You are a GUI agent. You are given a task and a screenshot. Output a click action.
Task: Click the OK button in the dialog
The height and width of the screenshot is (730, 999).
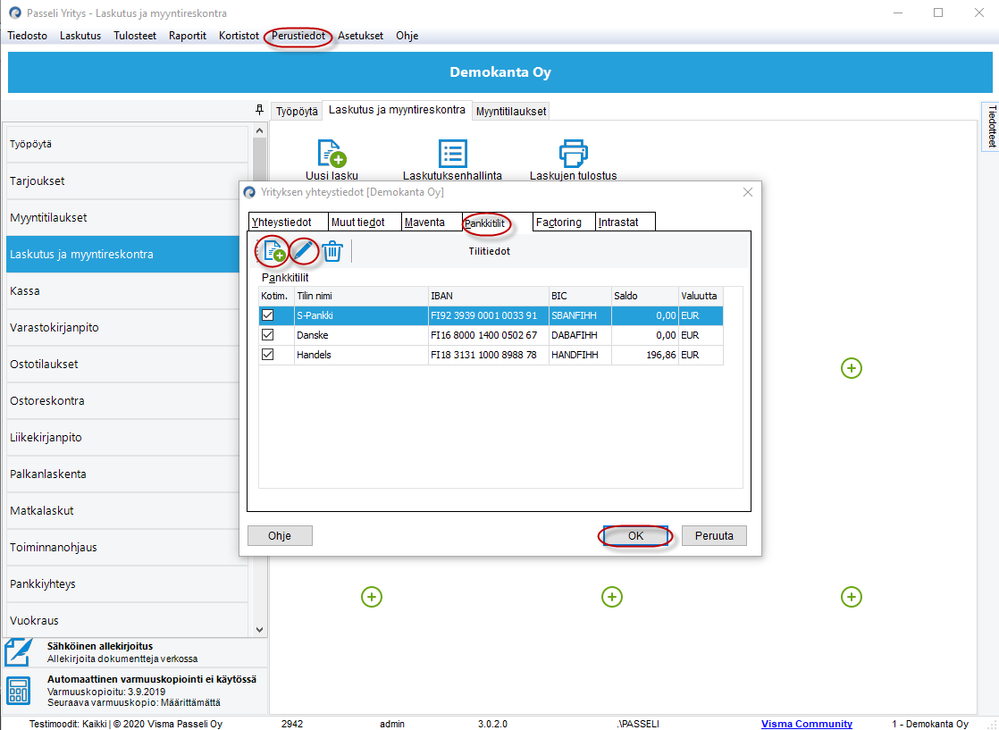click(635, 536)
